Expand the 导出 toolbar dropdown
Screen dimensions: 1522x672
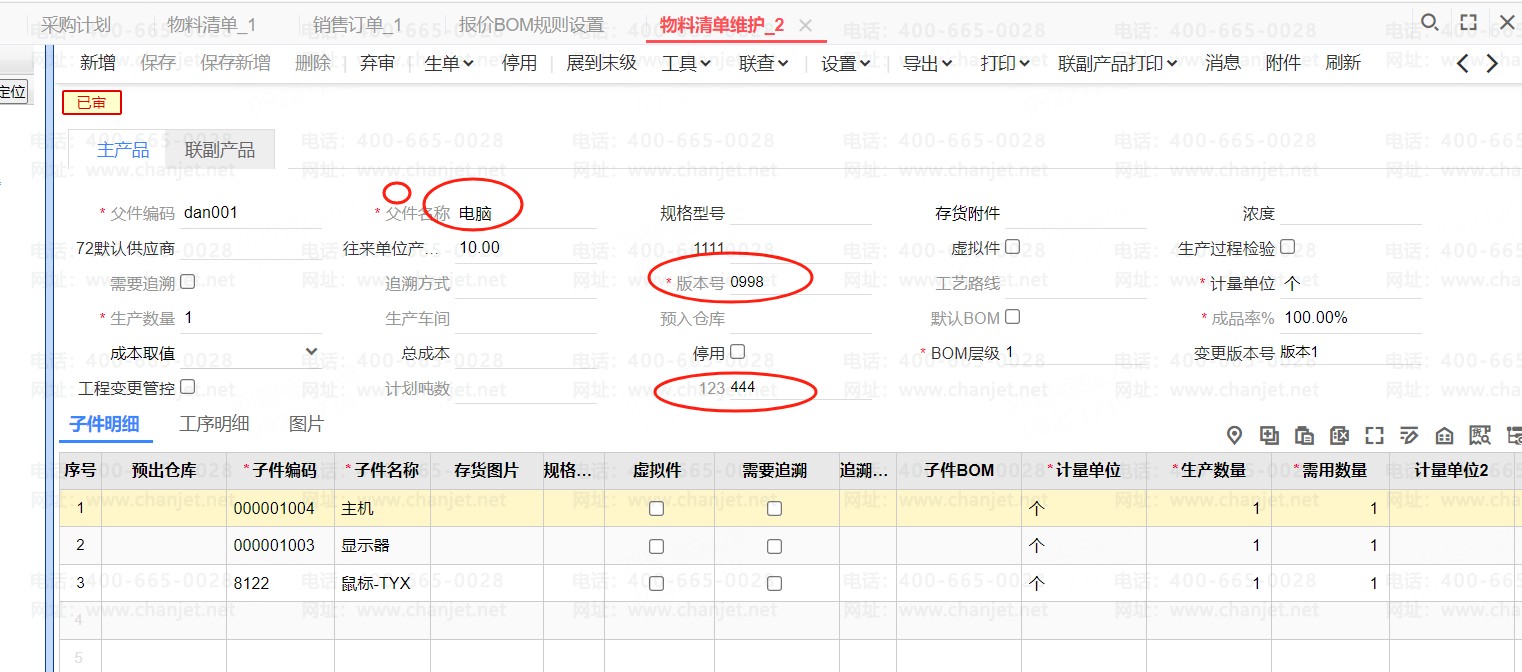point(927,63)
